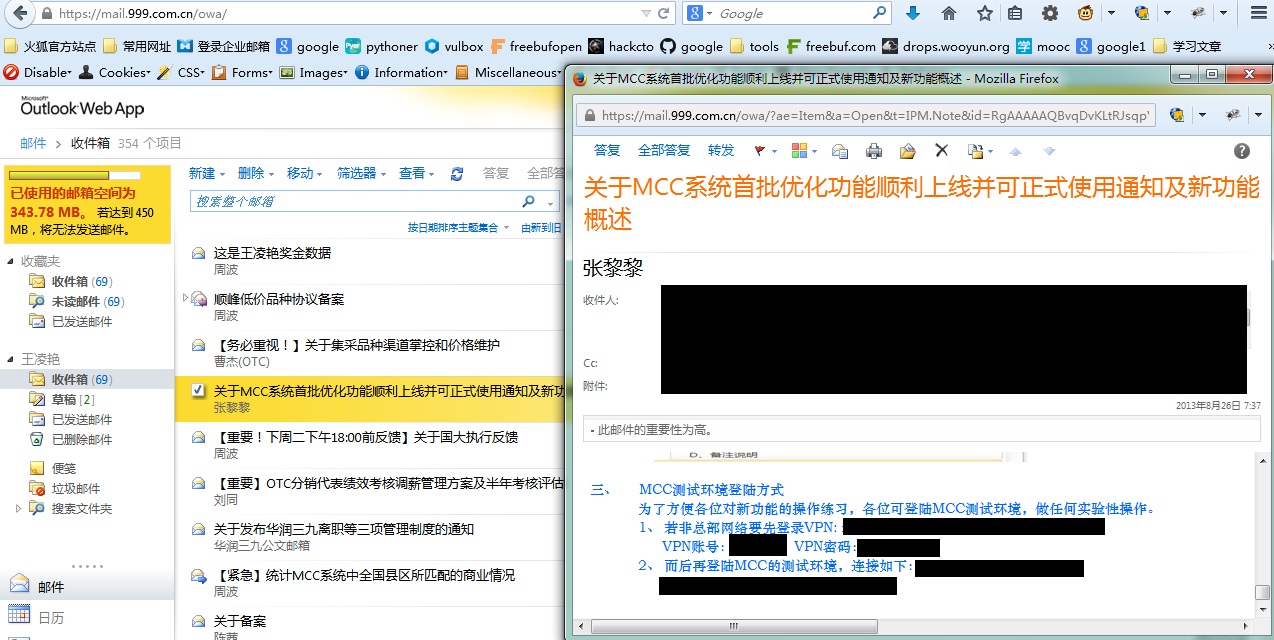Click the Google search magnifier icon
Screen dimensions: 1274x640
880,14
